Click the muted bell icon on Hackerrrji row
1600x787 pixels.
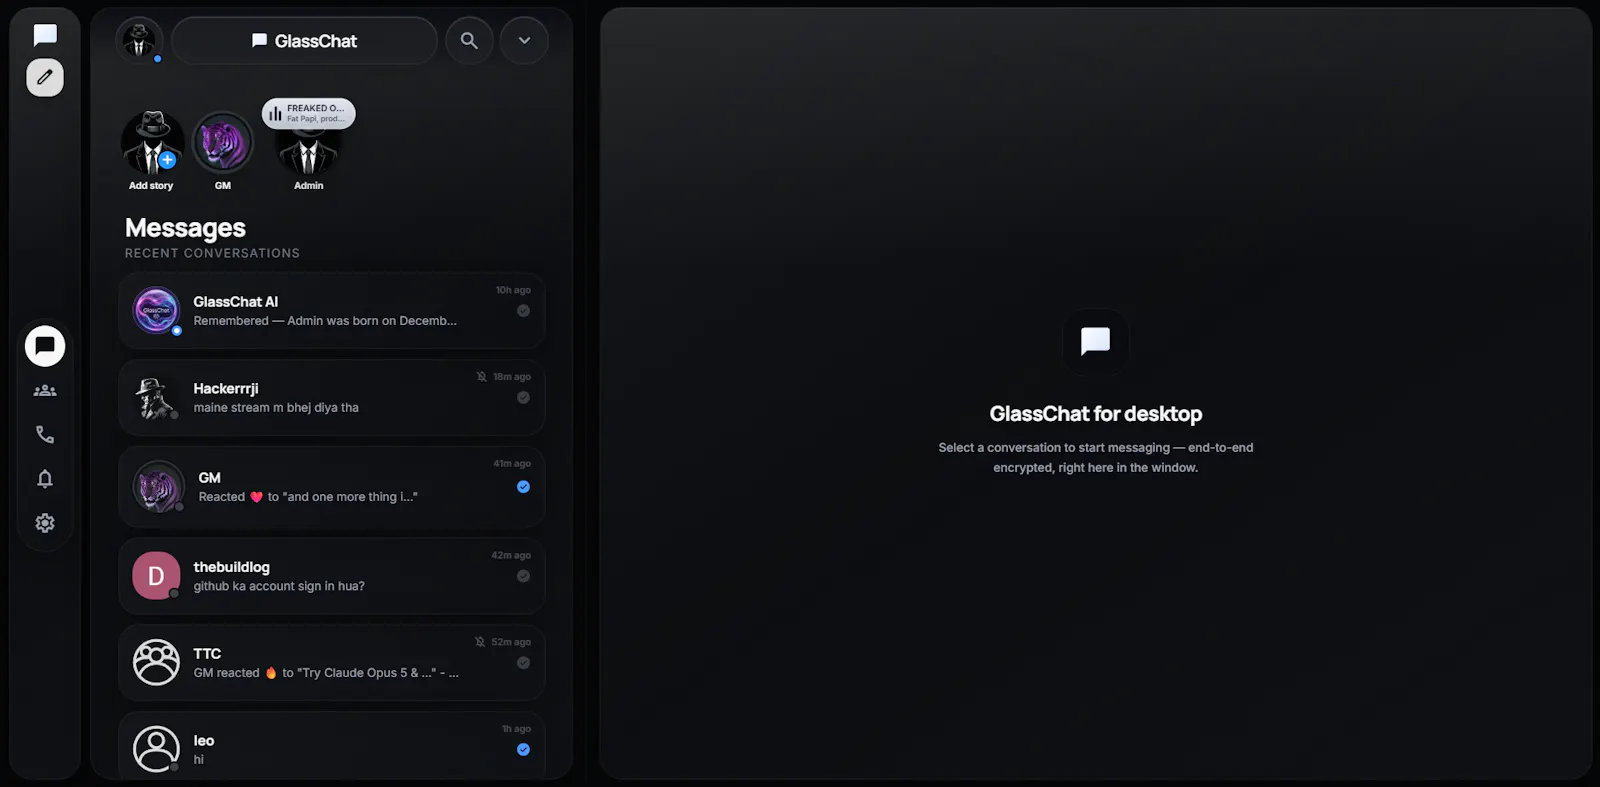pos(482,377)
